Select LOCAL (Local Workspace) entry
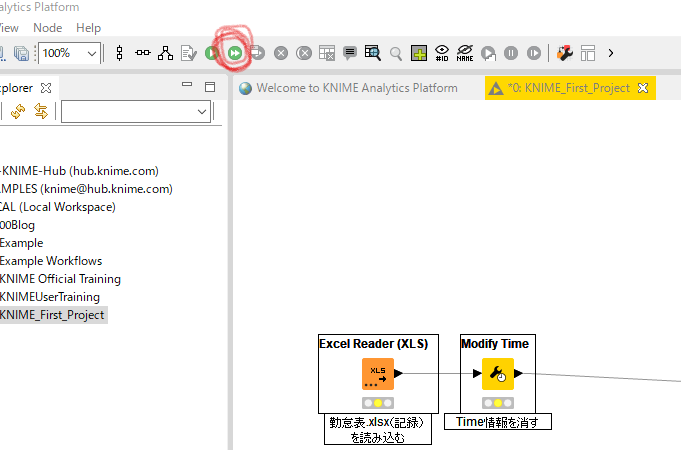The height and width of the screenshot is (450, 681). coord(58,207)
